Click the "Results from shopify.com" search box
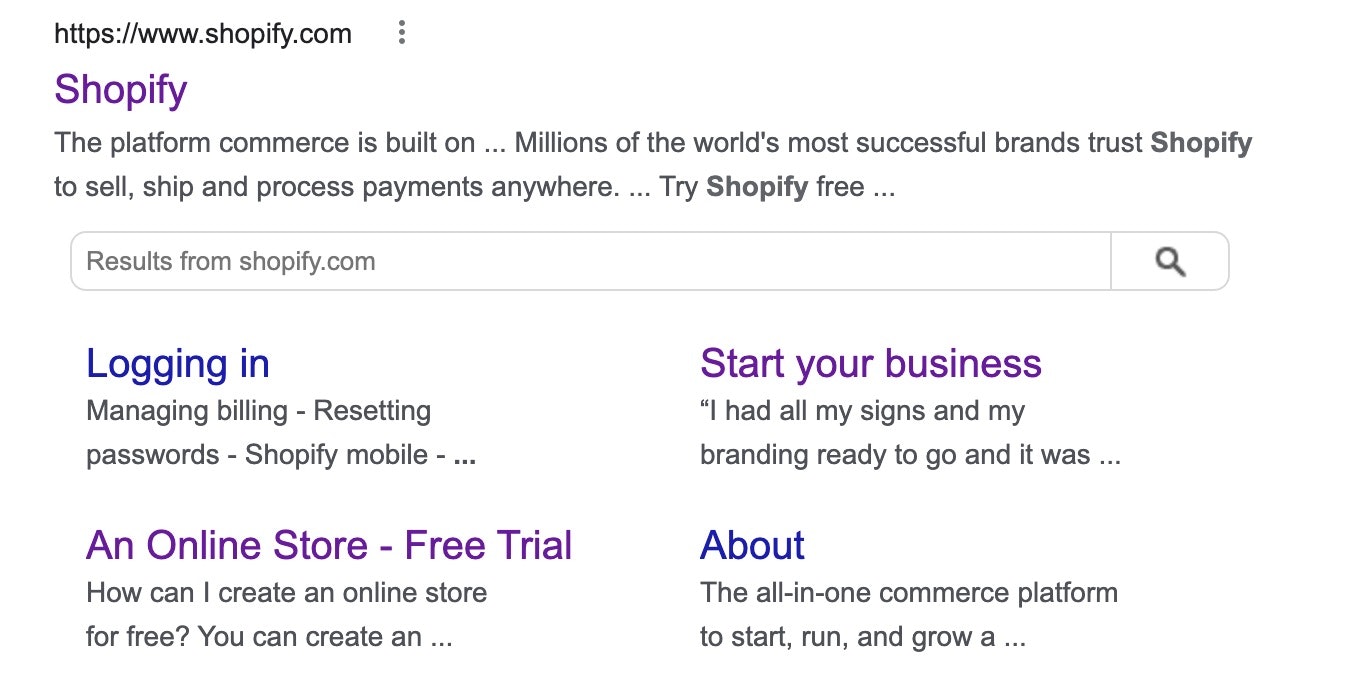Image resolution: width=1348 pixels, height=680 pixels. pos(590,262)
